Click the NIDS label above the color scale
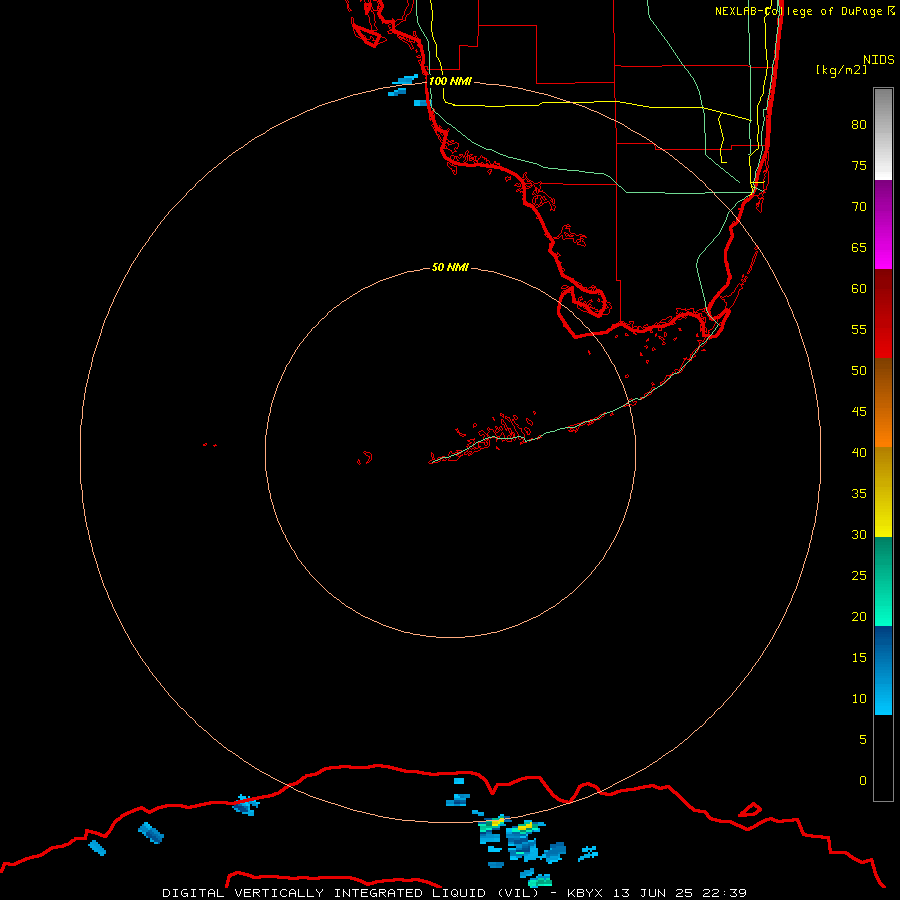 point(878,59)
